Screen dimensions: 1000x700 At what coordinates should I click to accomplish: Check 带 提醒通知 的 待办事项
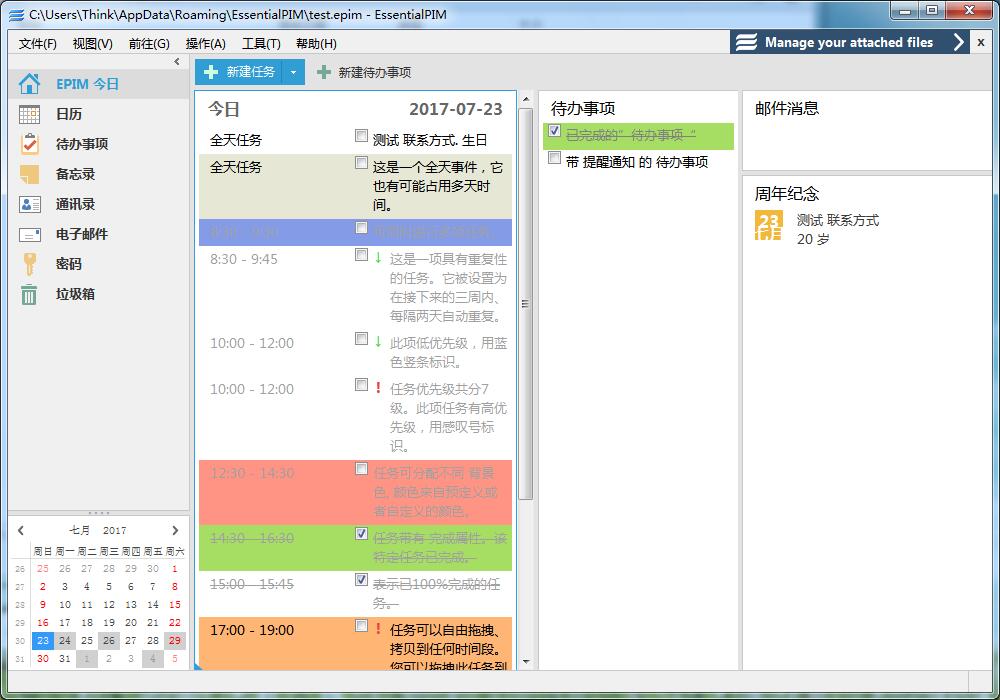point(554,157)
